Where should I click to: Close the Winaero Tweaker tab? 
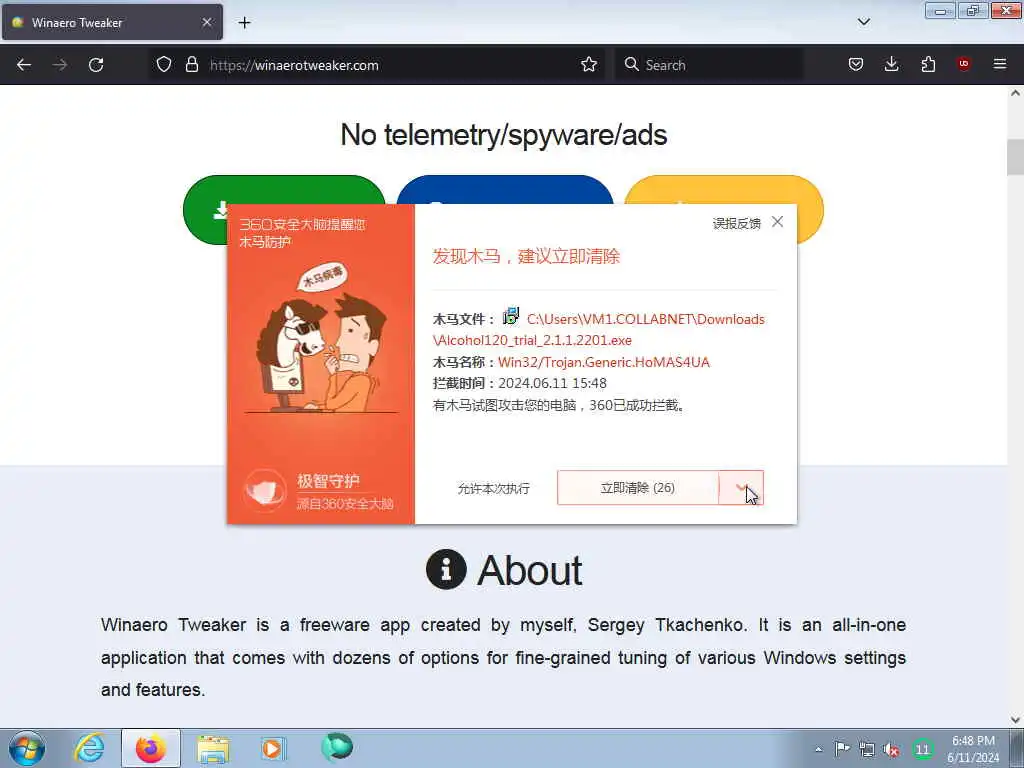pyautogui.click(x=207, y=22)
